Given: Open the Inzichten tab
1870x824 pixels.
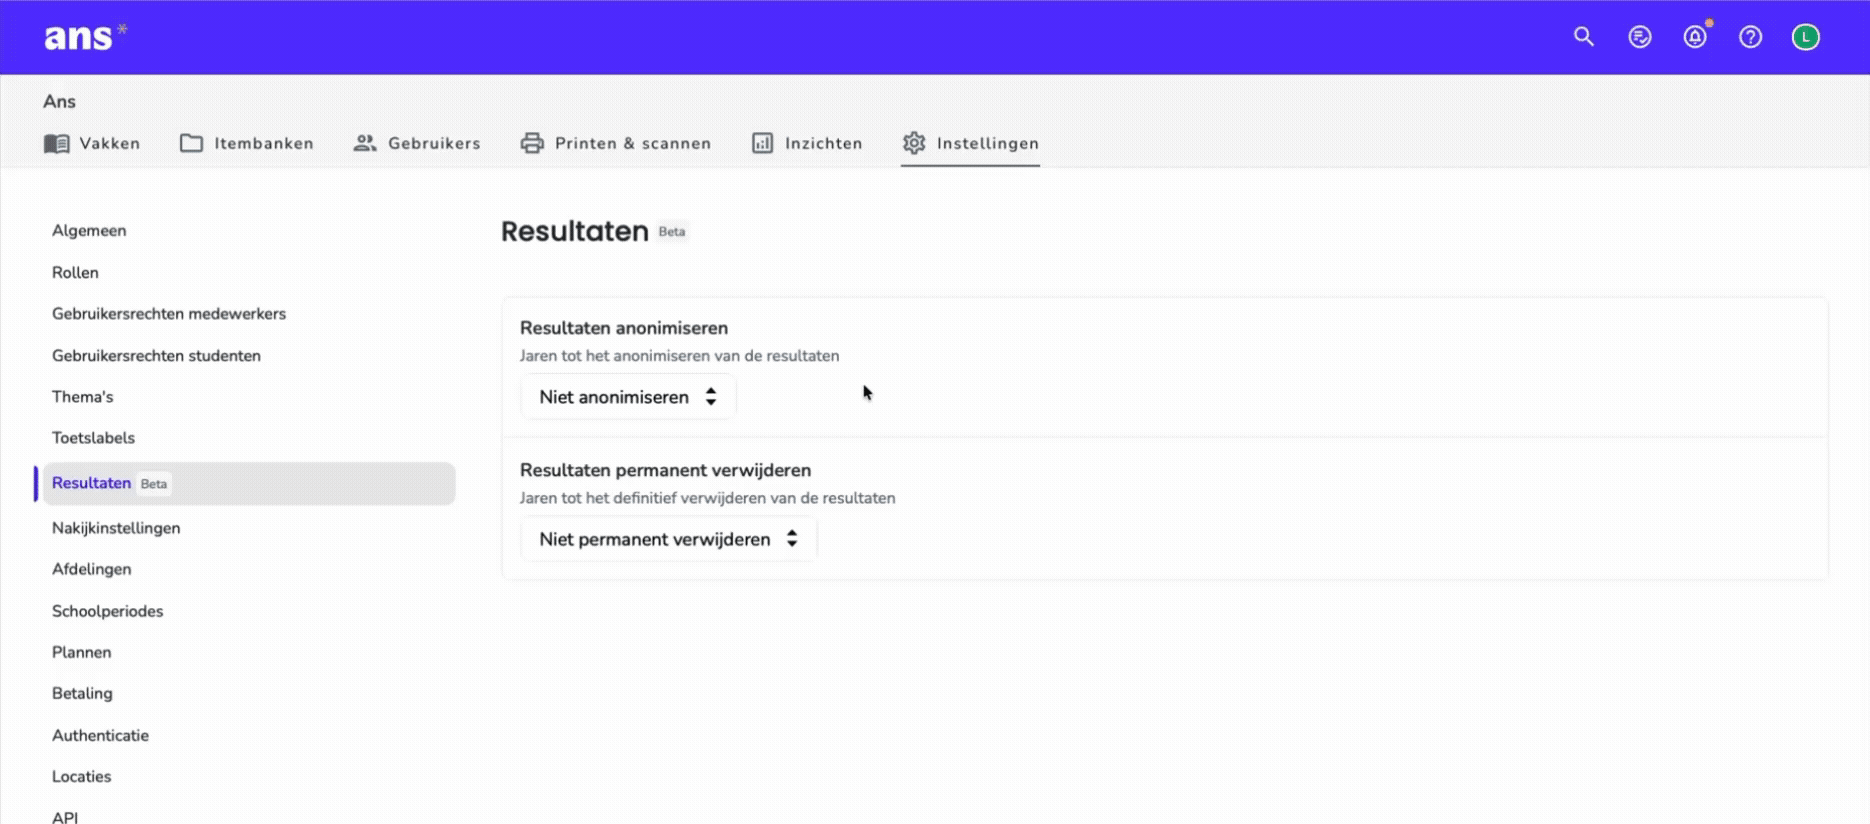Looking at the screenshot, I should pos(807,143).
